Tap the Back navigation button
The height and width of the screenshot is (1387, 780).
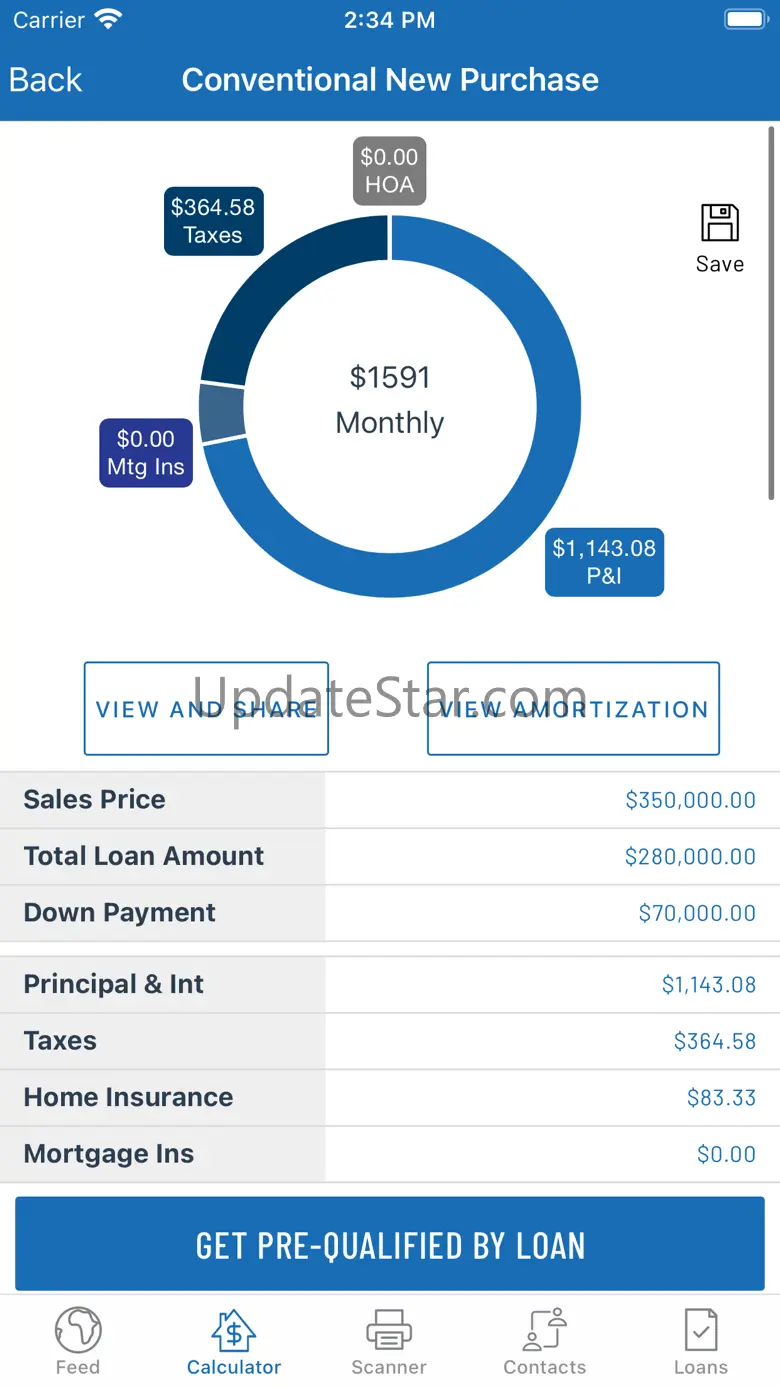[46, 80]
